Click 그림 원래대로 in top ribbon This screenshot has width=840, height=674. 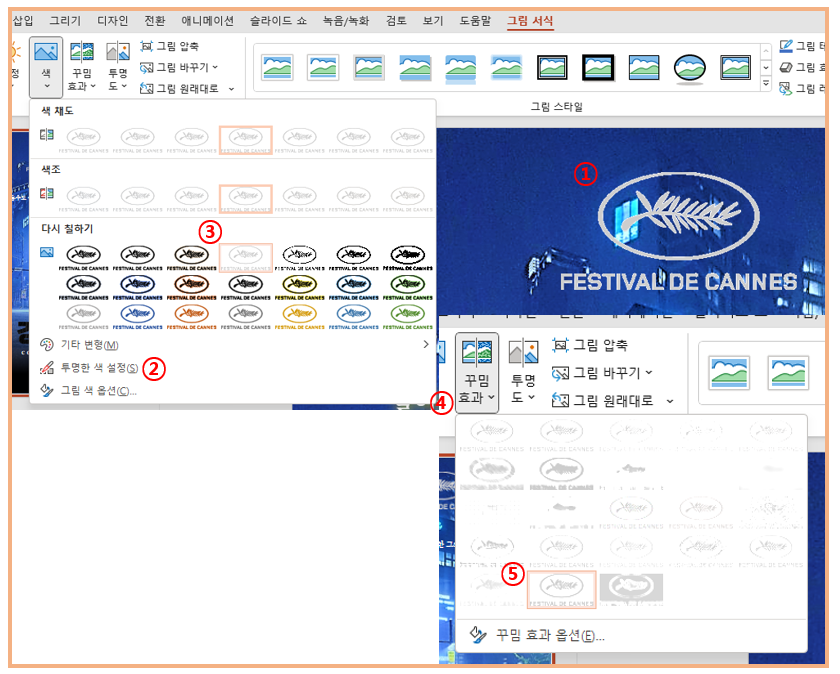click(179, 88)
